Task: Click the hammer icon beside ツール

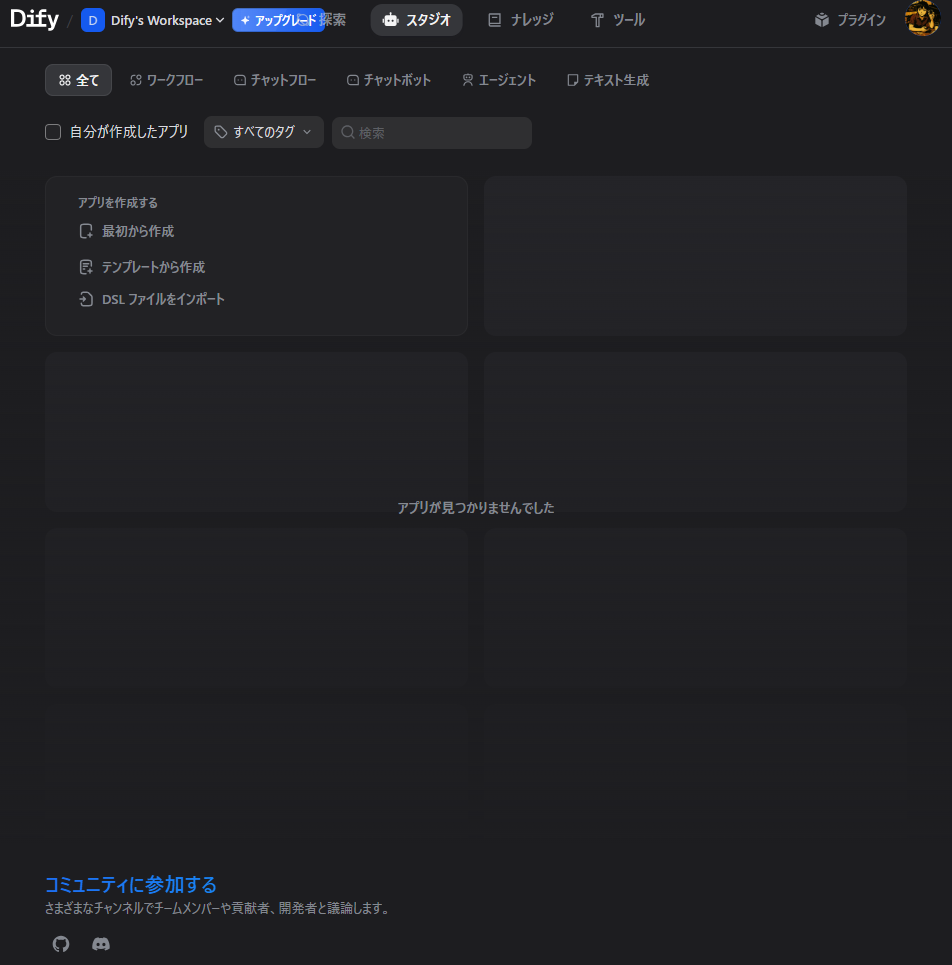Action: point(597,20)
